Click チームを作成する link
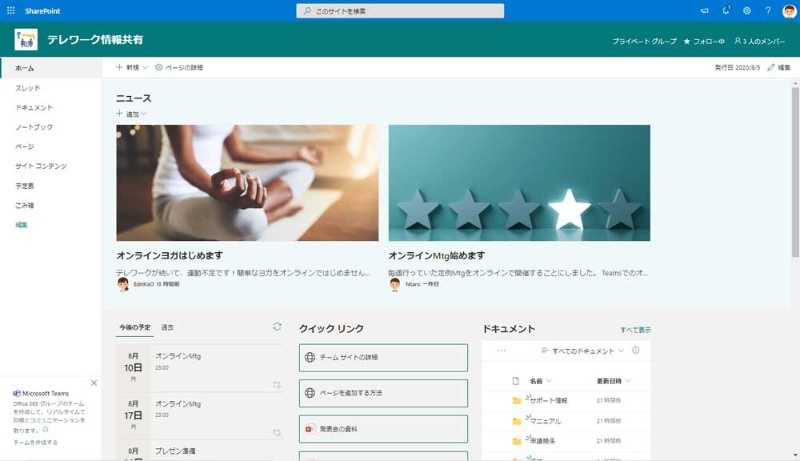 pos(35,443)
